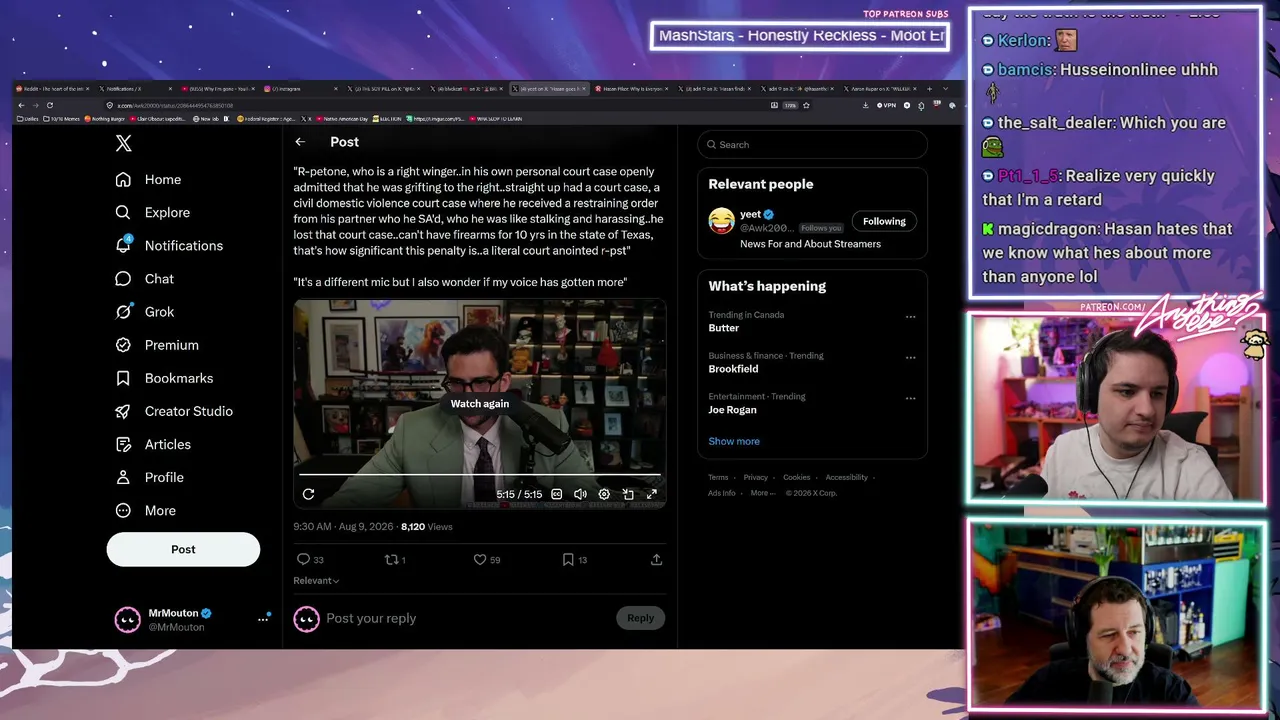
Task: Open Creator Studio in the sidebar
Action: [x=174, y=411]
